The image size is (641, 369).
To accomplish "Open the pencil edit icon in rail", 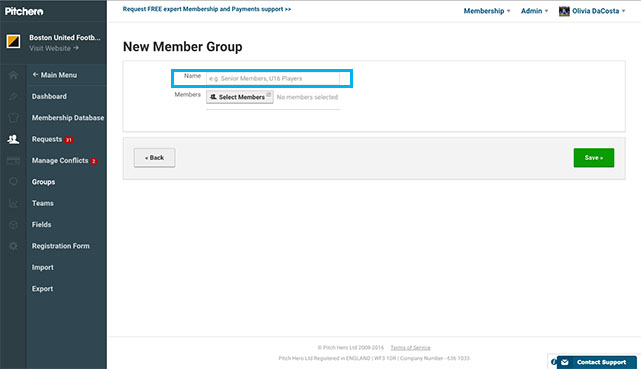I will pyautogui.click(x=13, y=96).
